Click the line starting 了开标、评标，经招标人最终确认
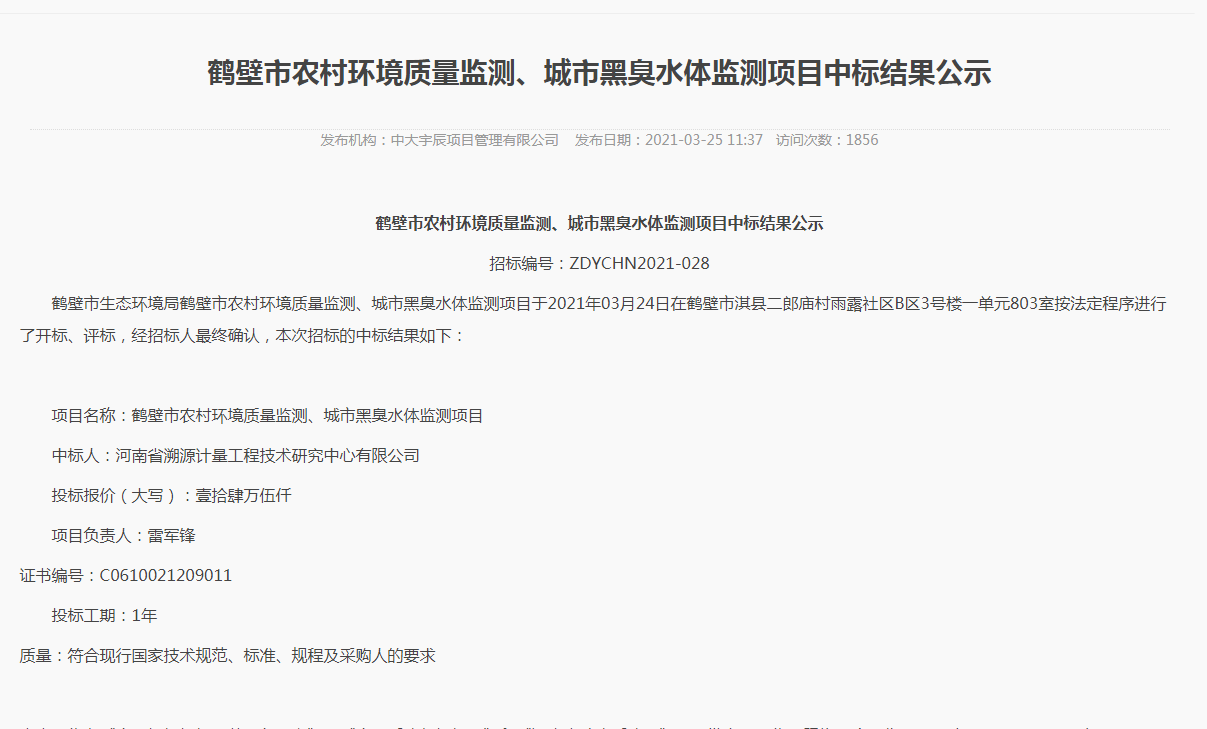The image size is (1207, 729). (243, 336)
